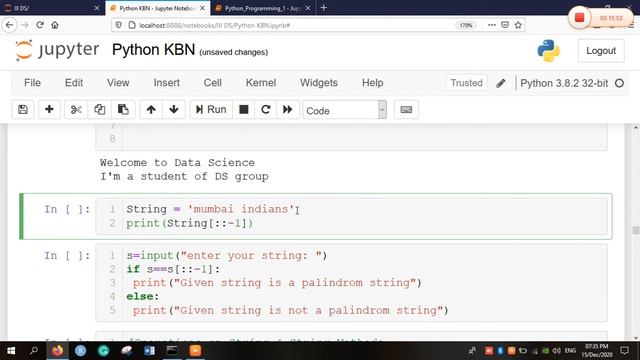Image resolution: width=640 pixels, height=360 pixels.
Task: Open page actions three-dots menu
Action: [492, 25]
